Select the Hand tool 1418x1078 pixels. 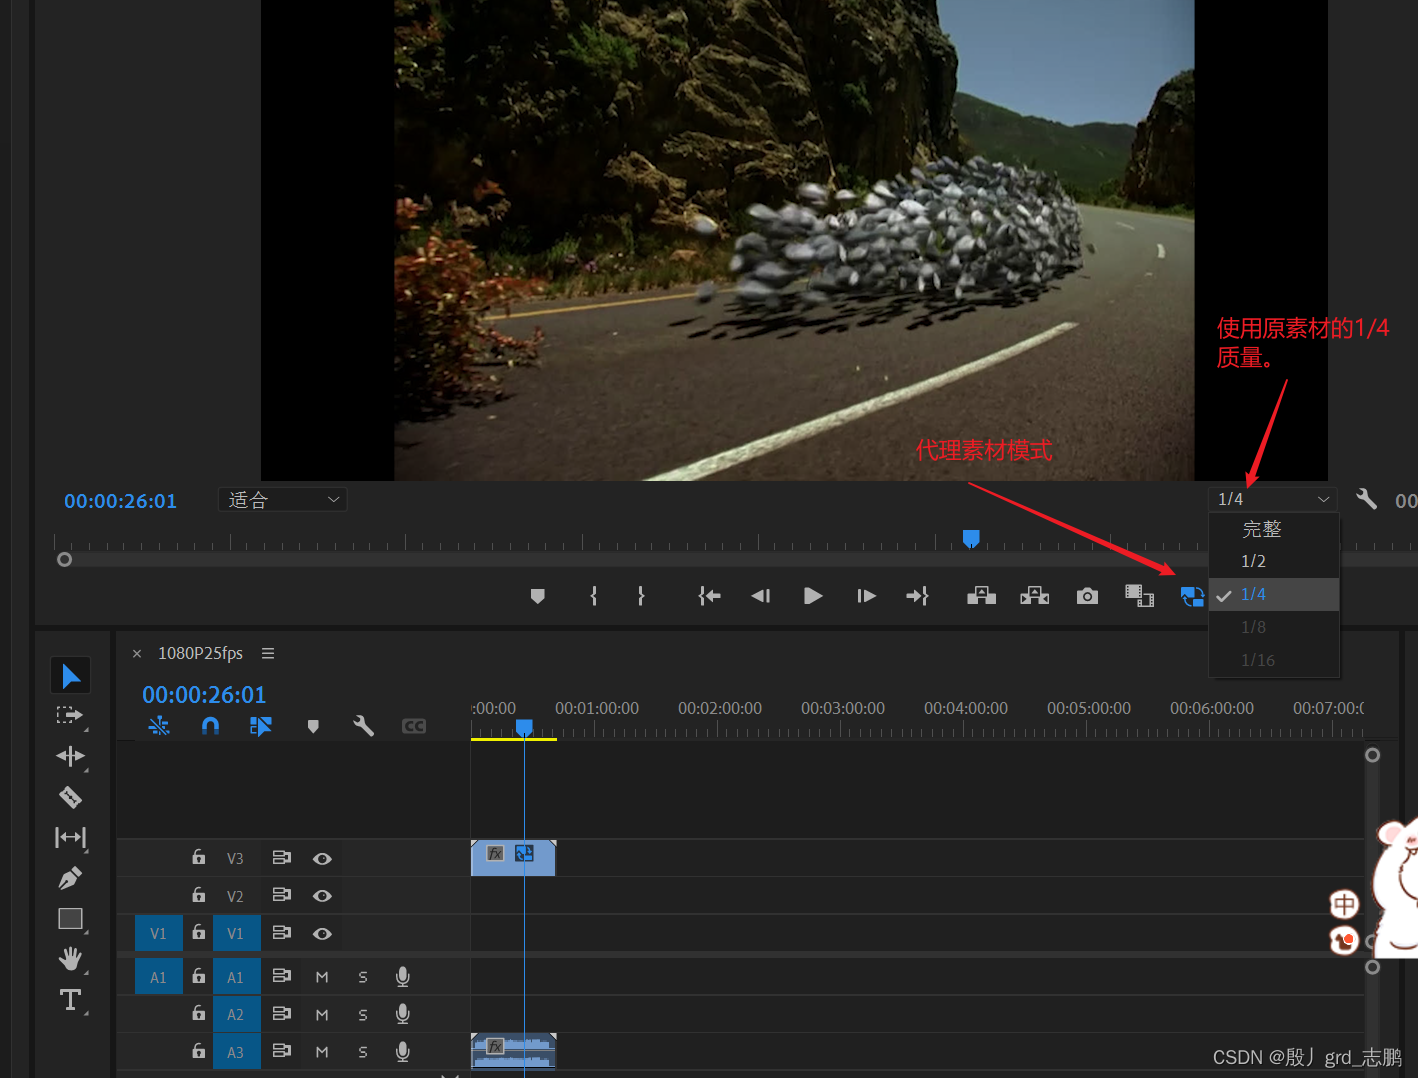click(x=70, y=959)
